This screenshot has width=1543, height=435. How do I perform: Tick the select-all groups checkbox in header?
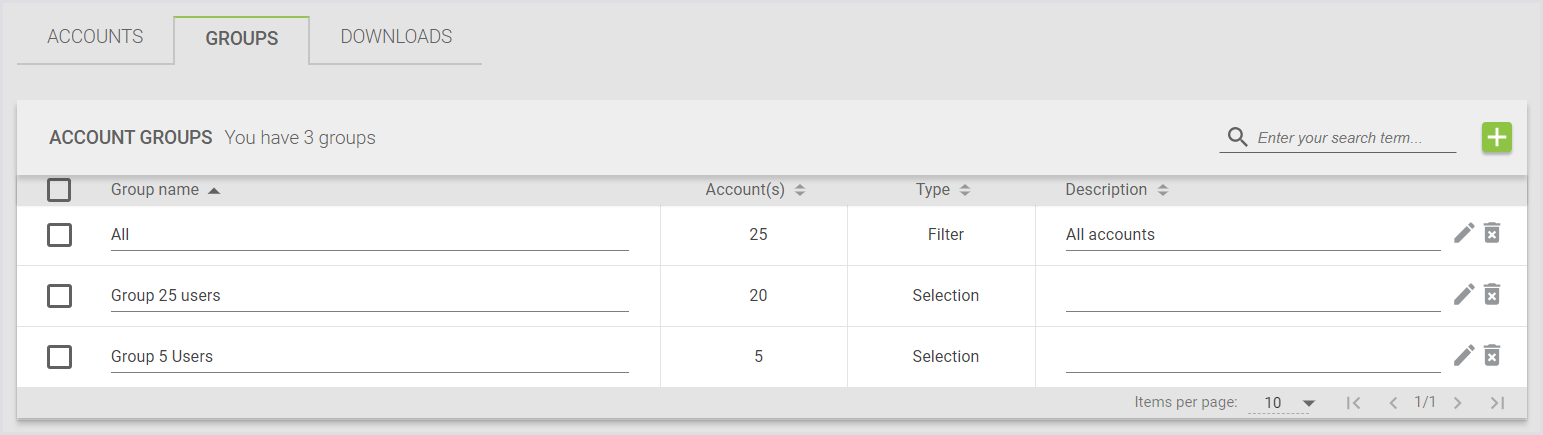tap(59, 190)
